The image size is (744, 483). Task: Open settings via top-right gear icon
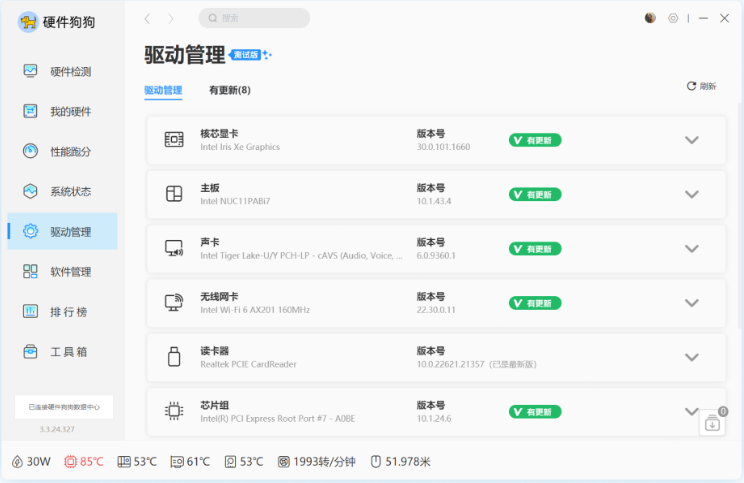point(673,18)
